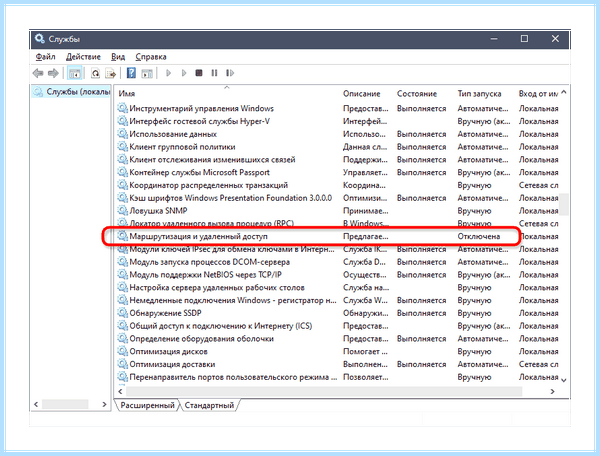Sort by the Имя column header

[127, 93]
